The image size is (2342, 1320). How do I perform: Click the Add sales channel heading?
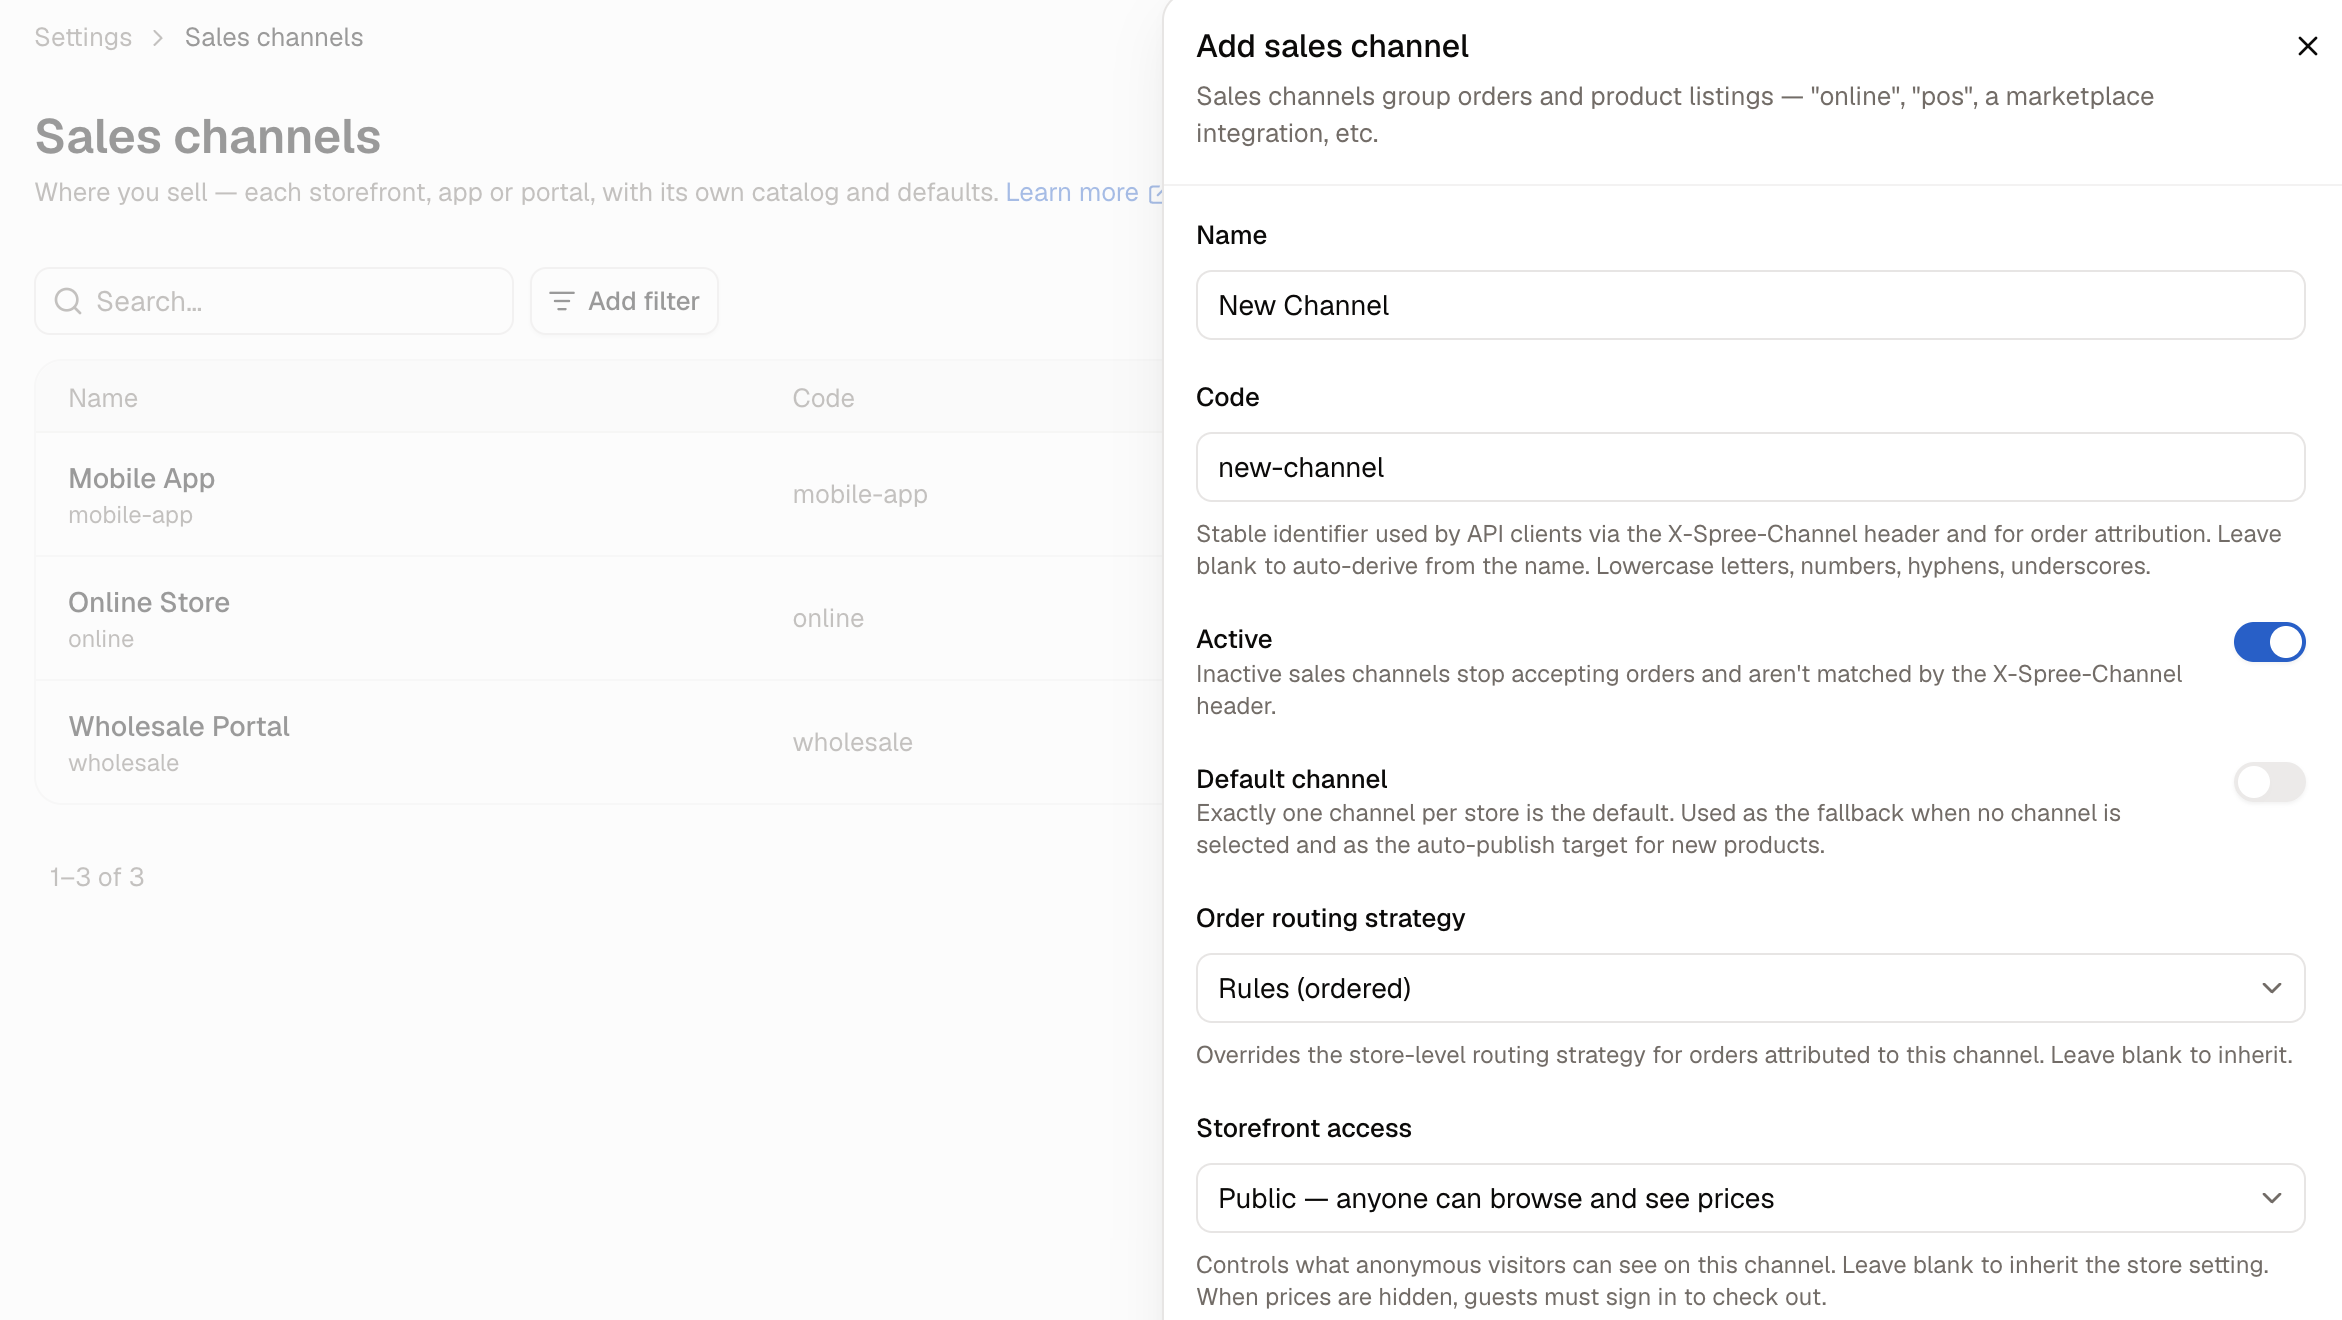[x=1332, y=46]
